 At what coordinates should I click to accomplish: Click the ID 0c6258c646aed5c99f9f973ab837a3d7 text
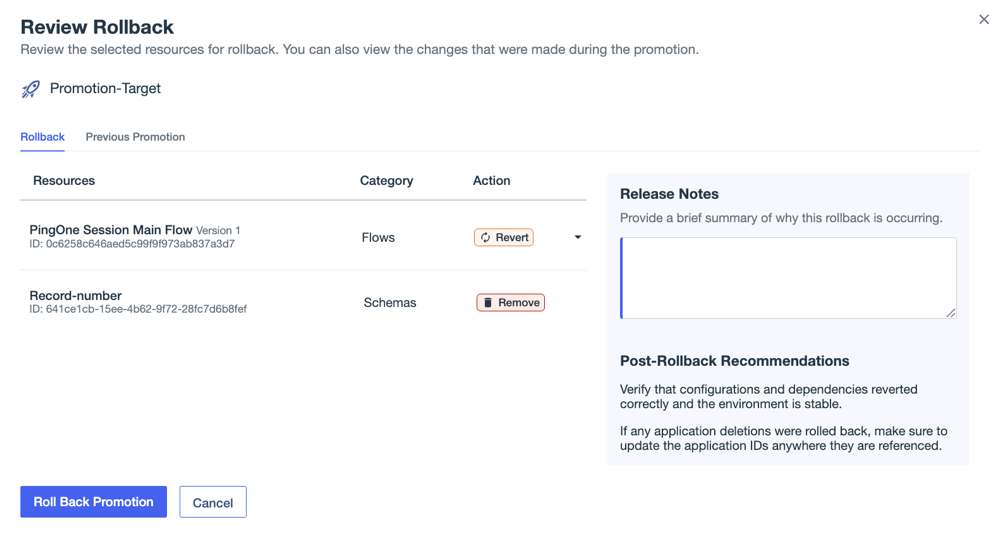coord(132,244)
